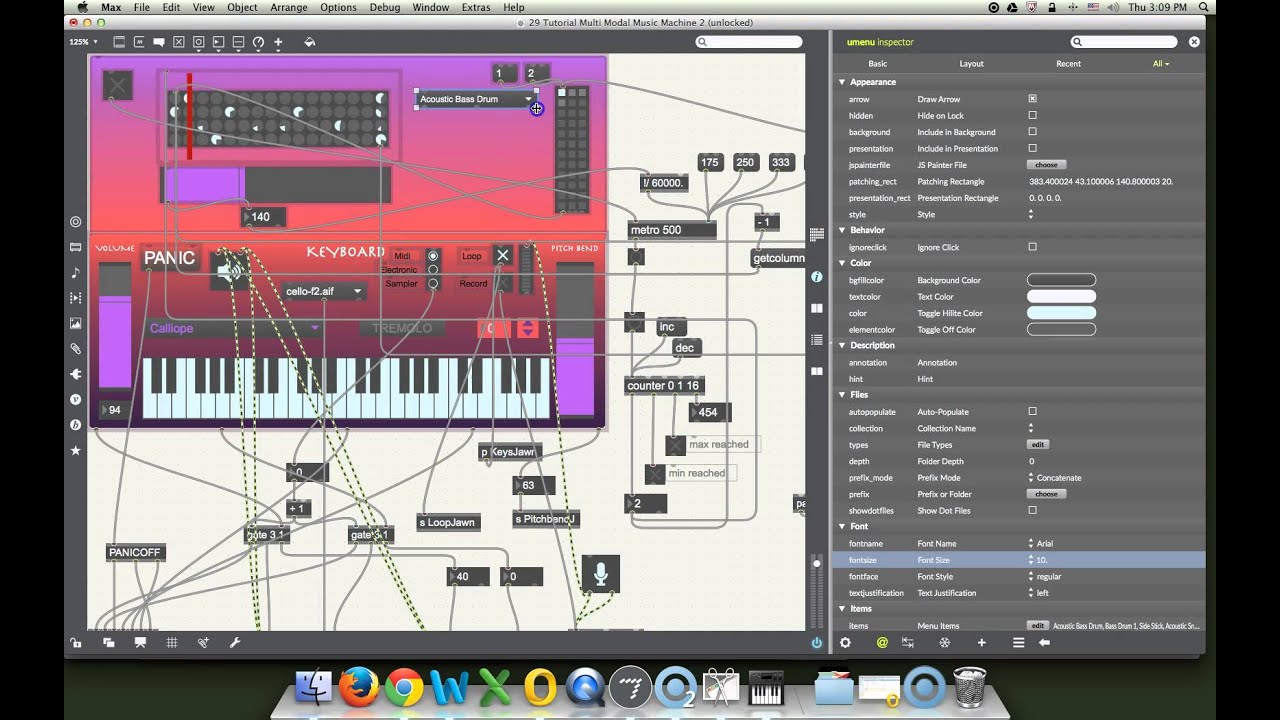
Task: Click the inspector plus icon at bottom
Action: click(x=981, y=643)
